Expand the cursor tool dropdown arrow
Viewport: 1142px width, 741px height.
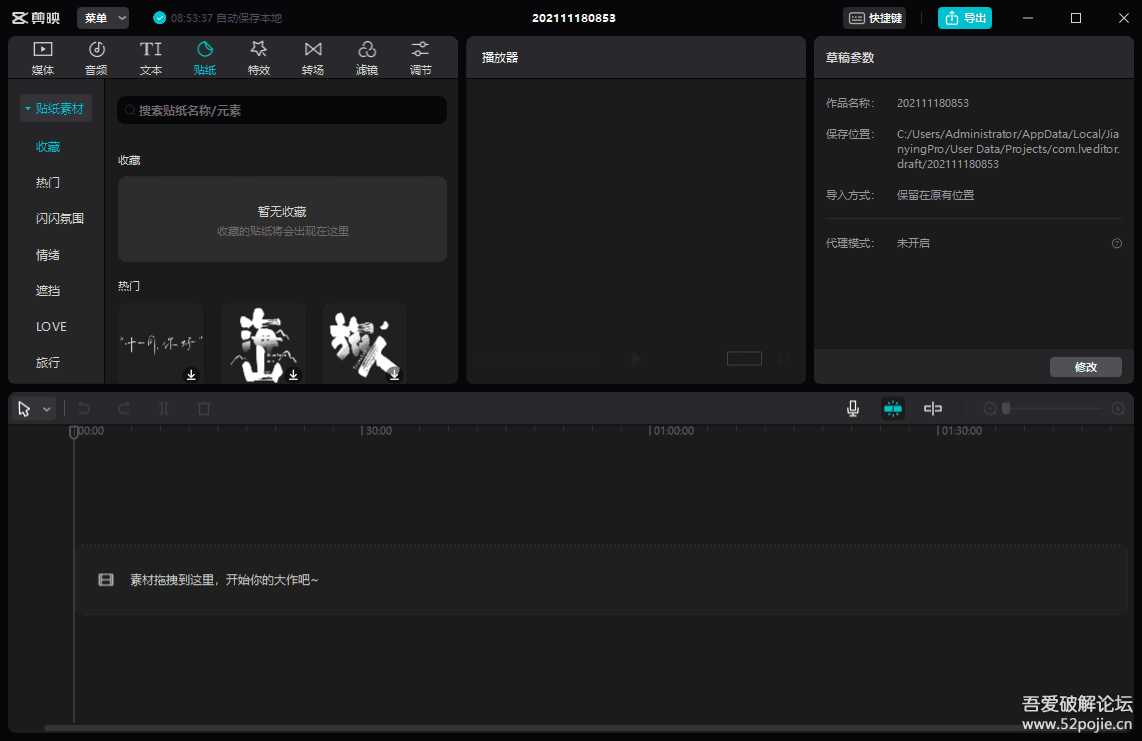(44, 408)
